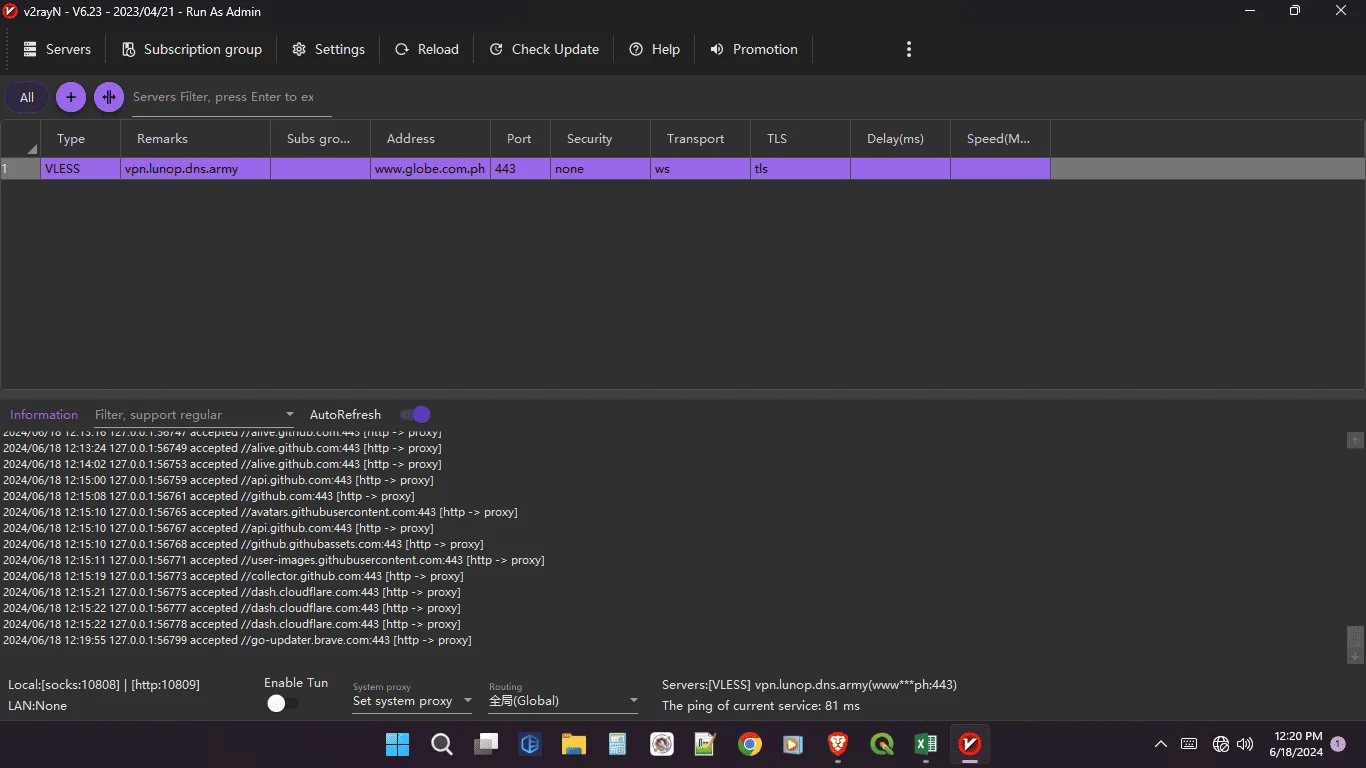This screenshot has width=1366, height=768.
Task: Click the go-updater.brave.com log line
Action: pyautogui.click(x=237, y=640)
